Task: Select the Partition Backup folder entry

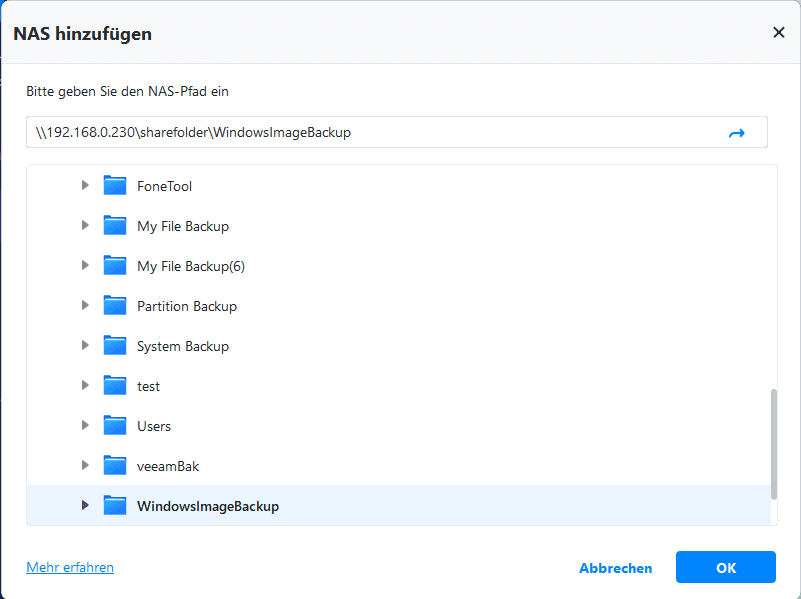Action: [x=187, y=305]
